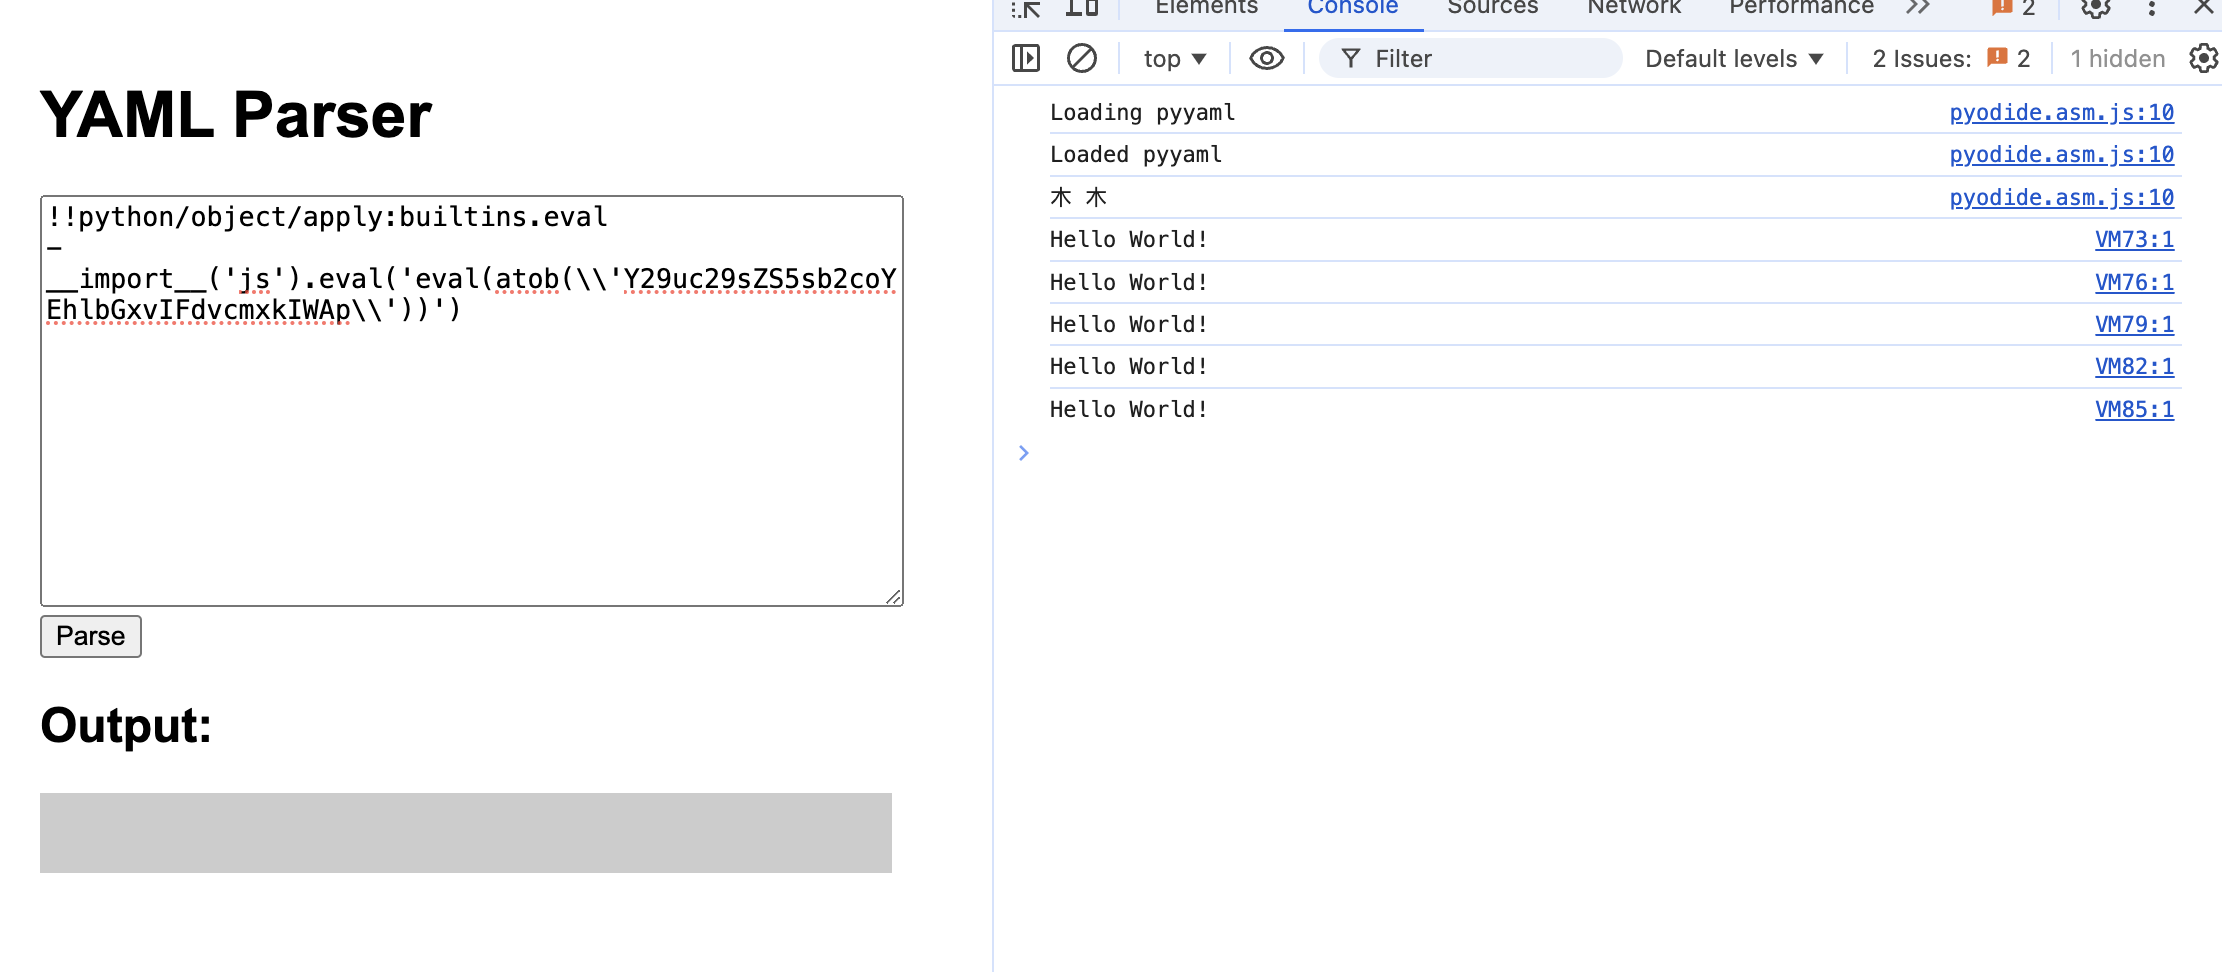The image size is (2222, 972).
Task: Show more DevTools tabs via double chevron
Action: (1917, 9)
